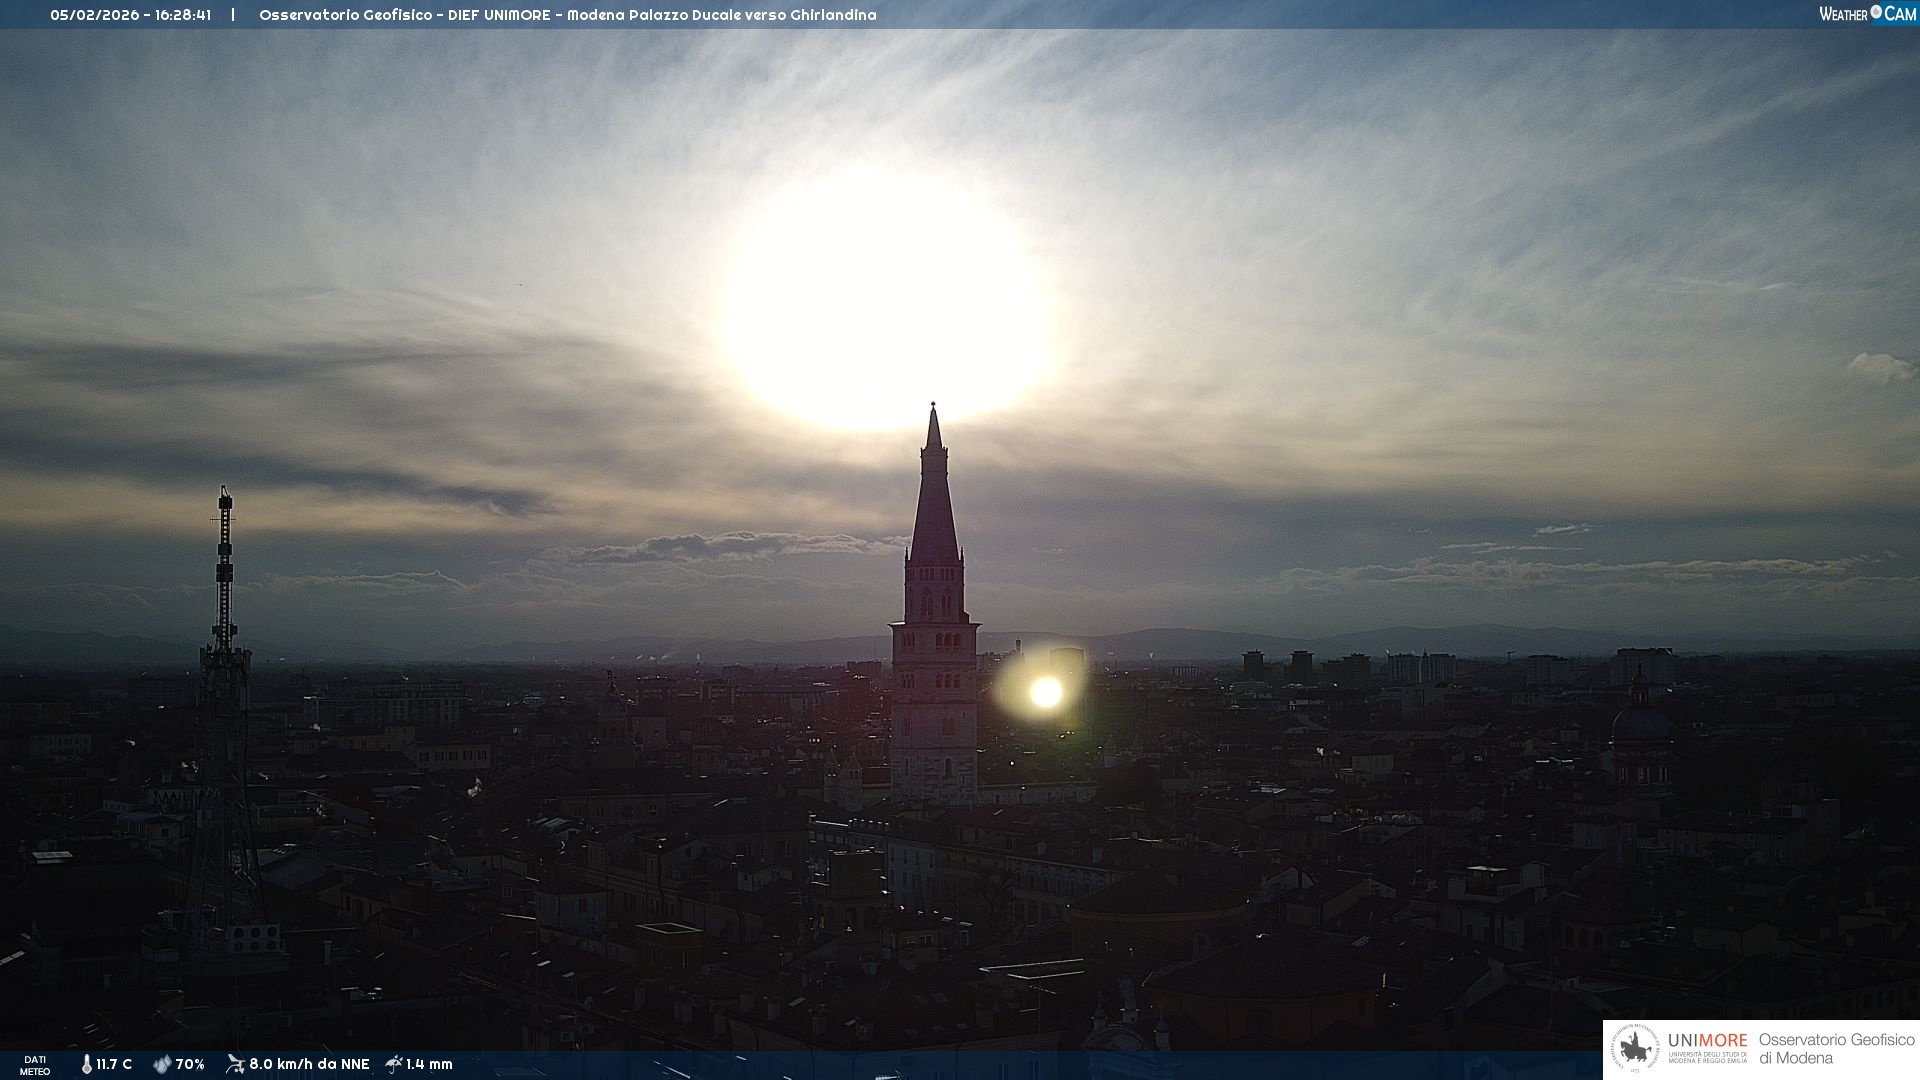Screen dimensions: 1920x1080
Task: Click the Ghirlandina tower spire tip
Action: coord(933,410)
